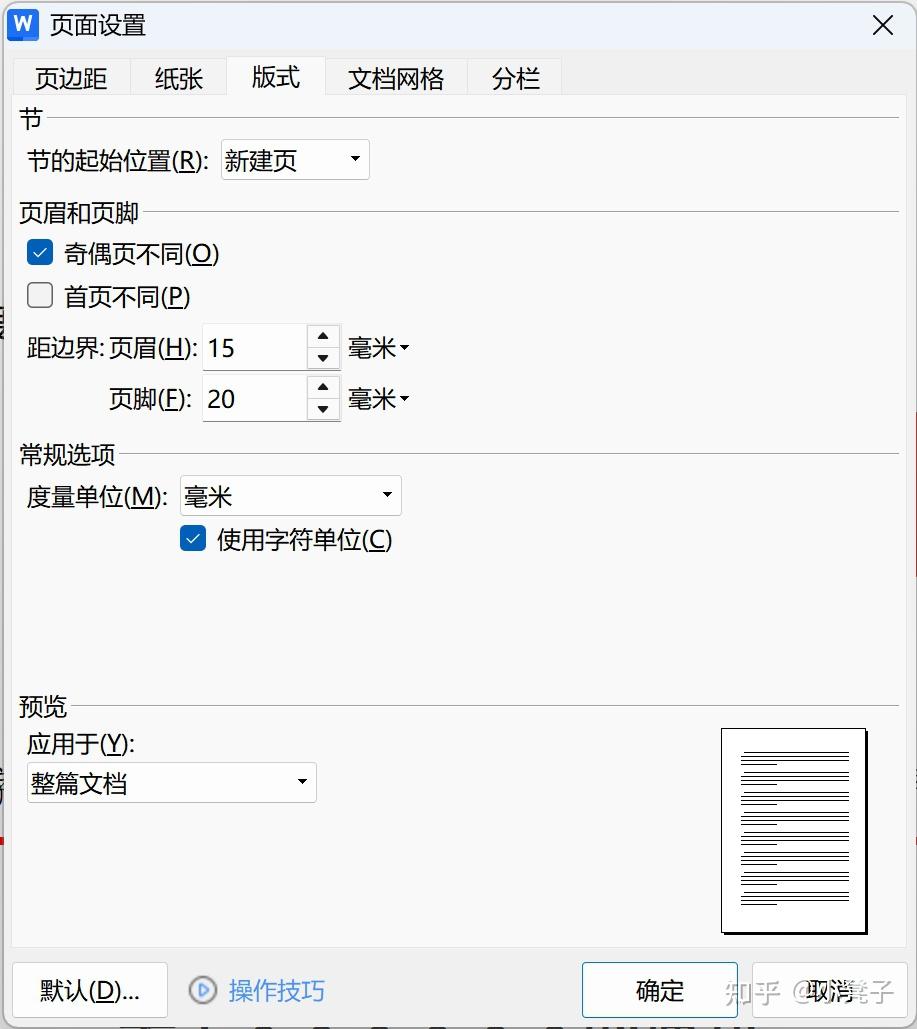Click the up arrow to increase 页脚 value
Image resolution: width=917 pixels, height=1029 pixels.
click(324, 387)
